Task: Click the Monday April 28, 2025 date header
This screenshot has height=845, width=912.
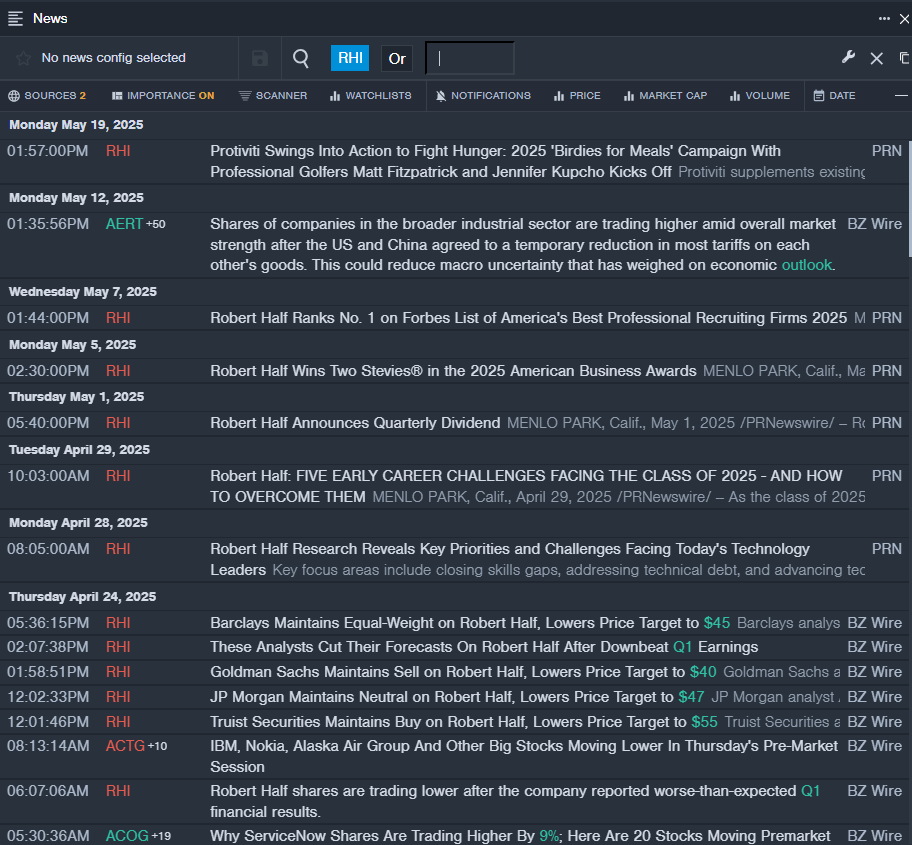Action: (x=78, y=522)
